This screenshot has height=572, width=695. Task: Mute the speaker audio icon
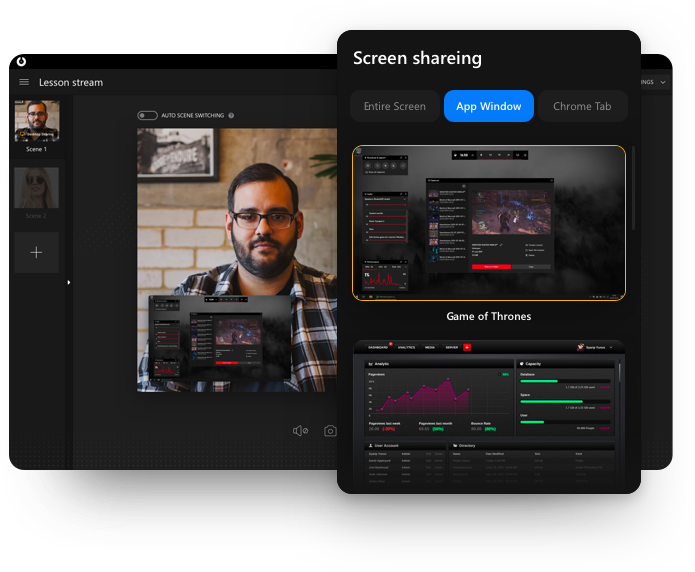(300, 431)
